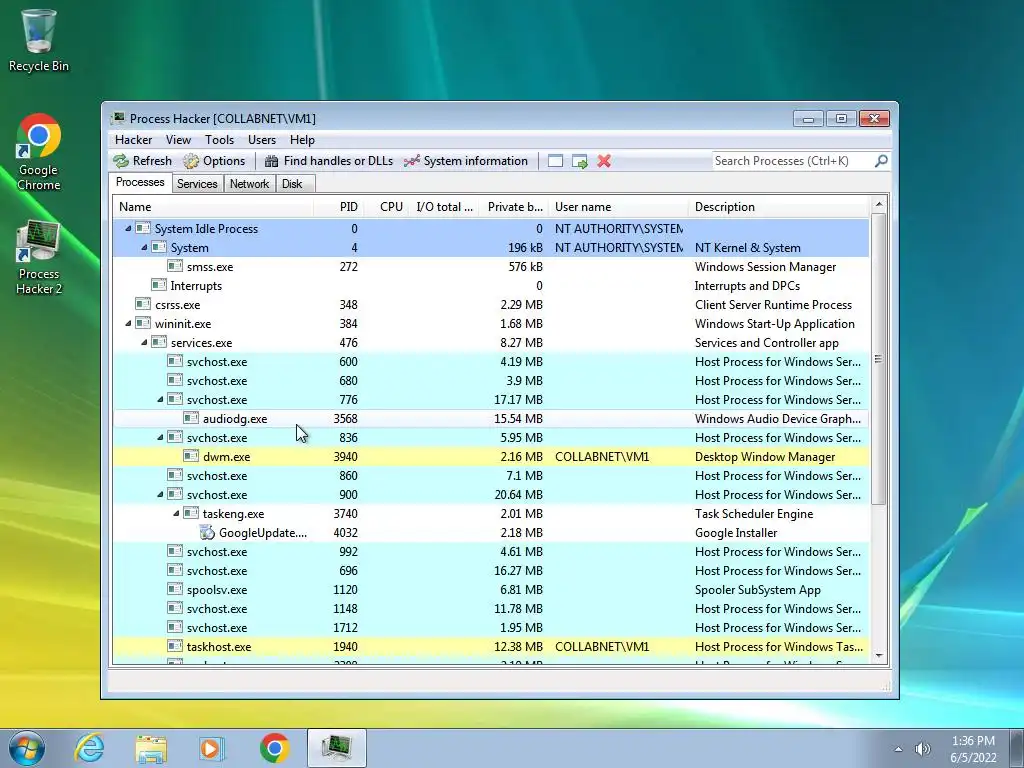Open the View menu
Screen dimensions: 1024x768
click(x=178, y=140)
